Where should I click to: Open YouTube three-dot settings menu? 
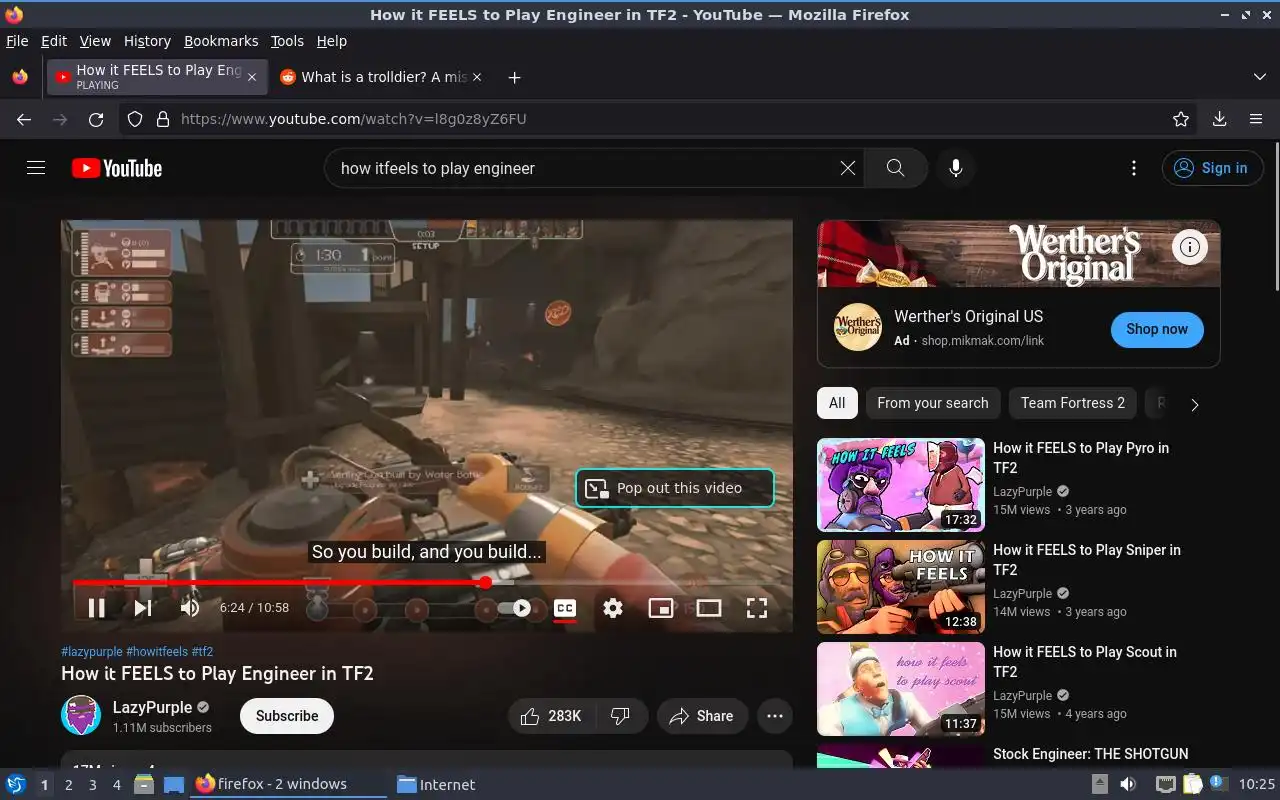click(1133, 168)
